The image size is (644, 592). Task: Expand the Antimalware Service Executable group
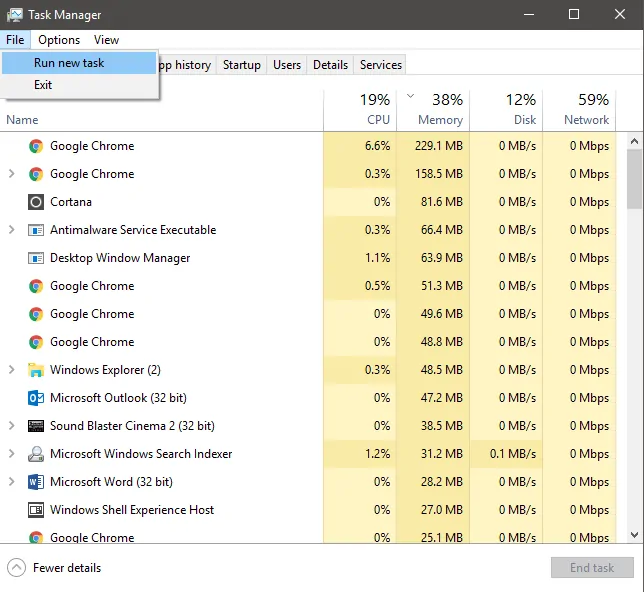click(12, 230)
